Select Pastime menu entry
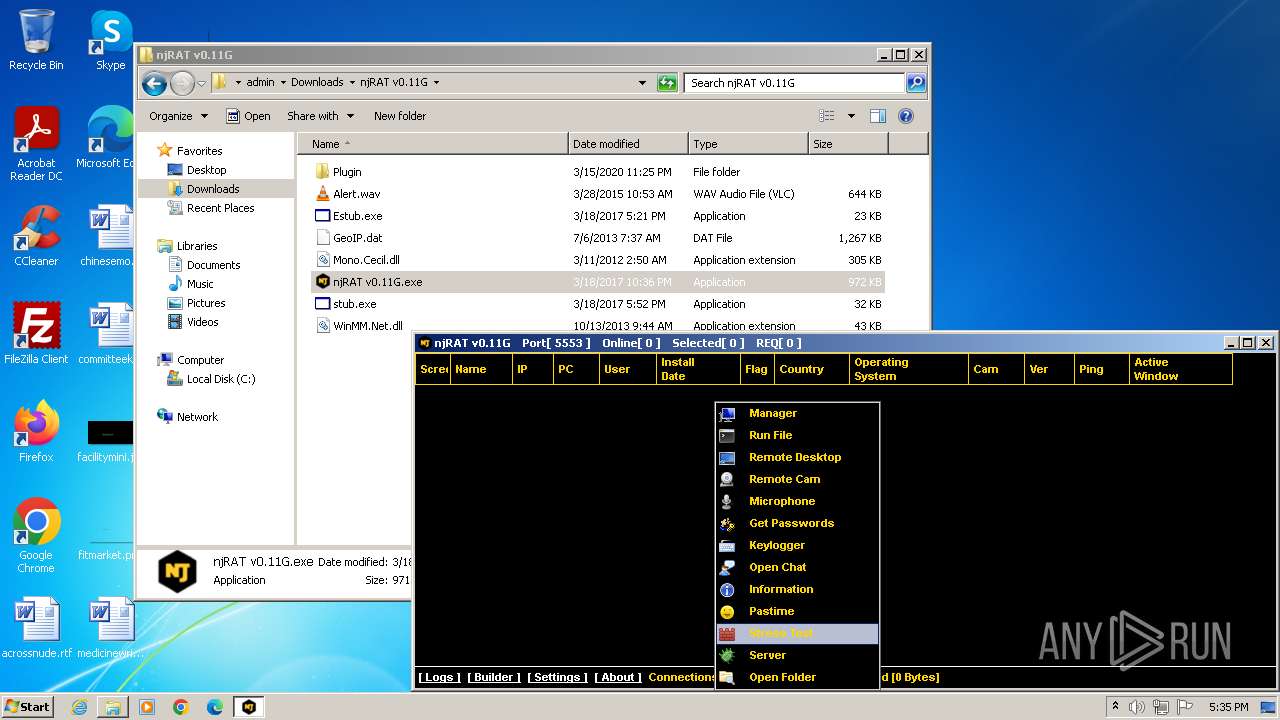The image size is (1280, 720). pos(797,611)
